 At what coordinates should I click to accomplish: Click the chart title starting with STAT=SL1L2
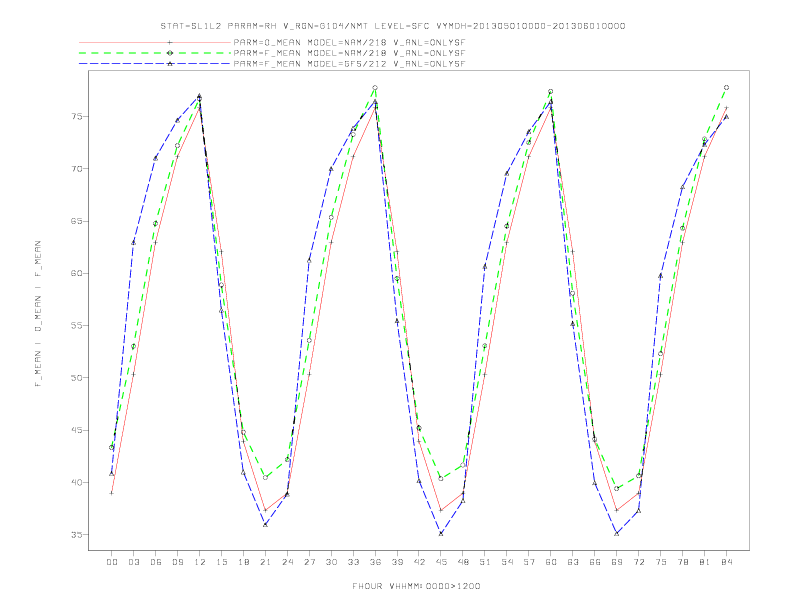coord(392,26)
